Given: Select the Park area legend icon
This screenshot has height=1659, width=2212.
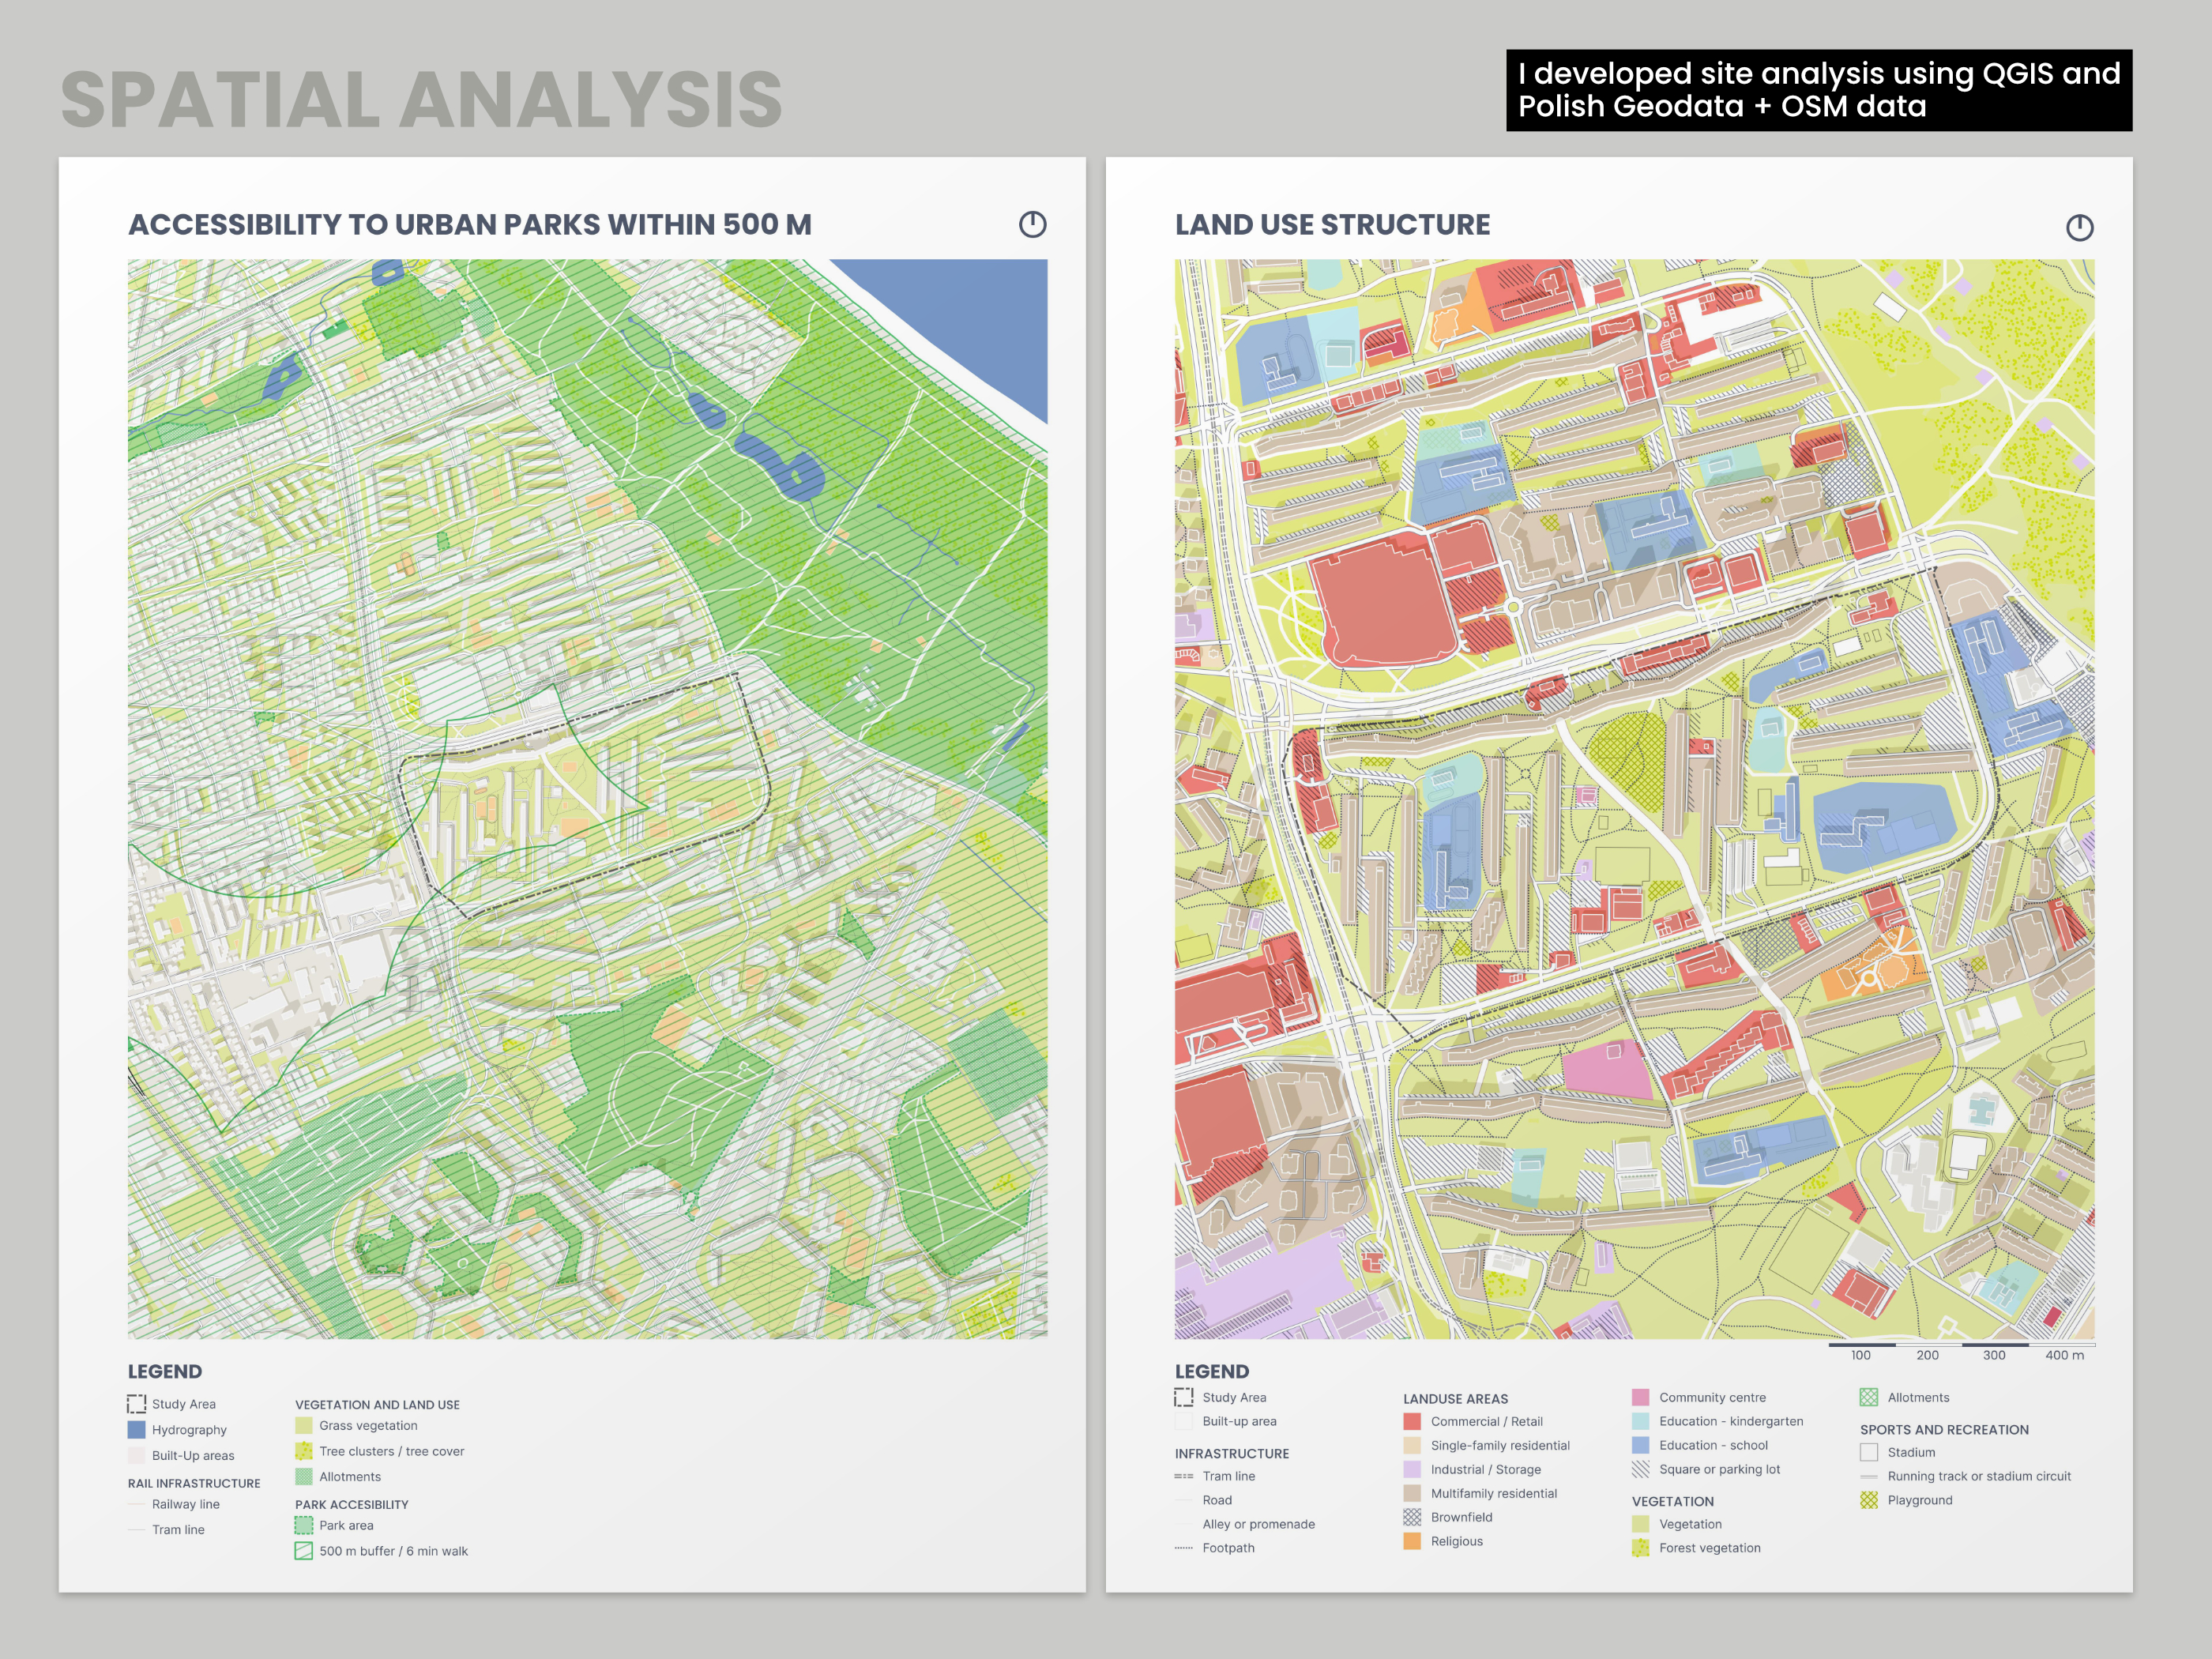Looking at the screenshot, I should (x=304, y=1525).
